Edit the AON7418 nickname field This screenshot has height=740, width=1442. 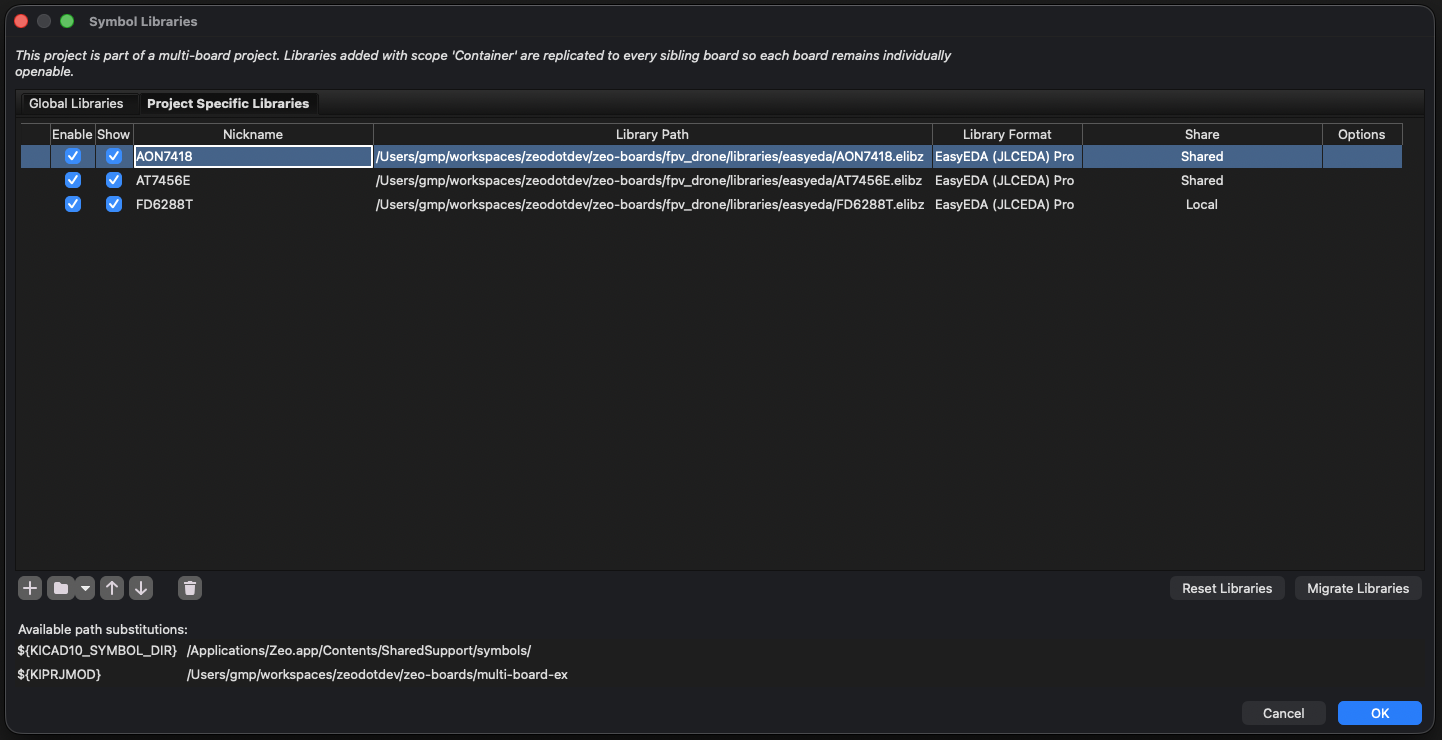coord(253,156)
